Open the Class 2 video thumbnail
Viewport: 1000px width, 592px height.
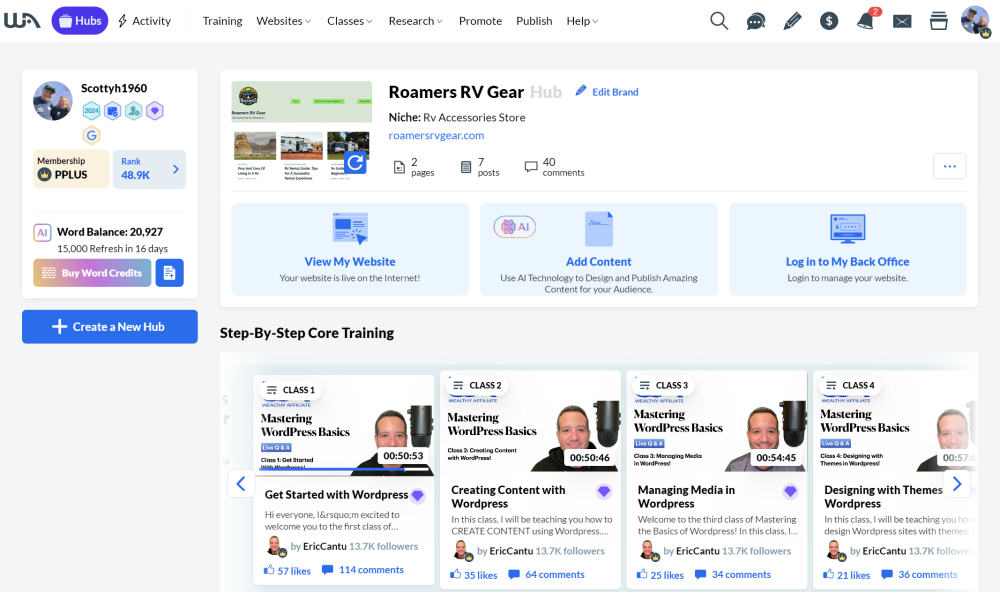tap(531, 421)
